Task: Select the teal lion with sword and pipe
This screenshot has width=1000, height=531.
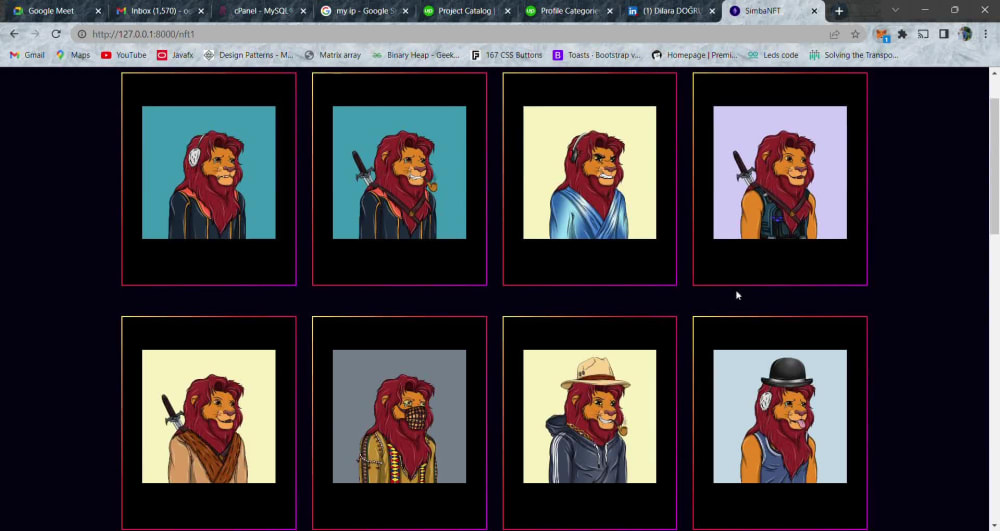Action: point(399,173)
